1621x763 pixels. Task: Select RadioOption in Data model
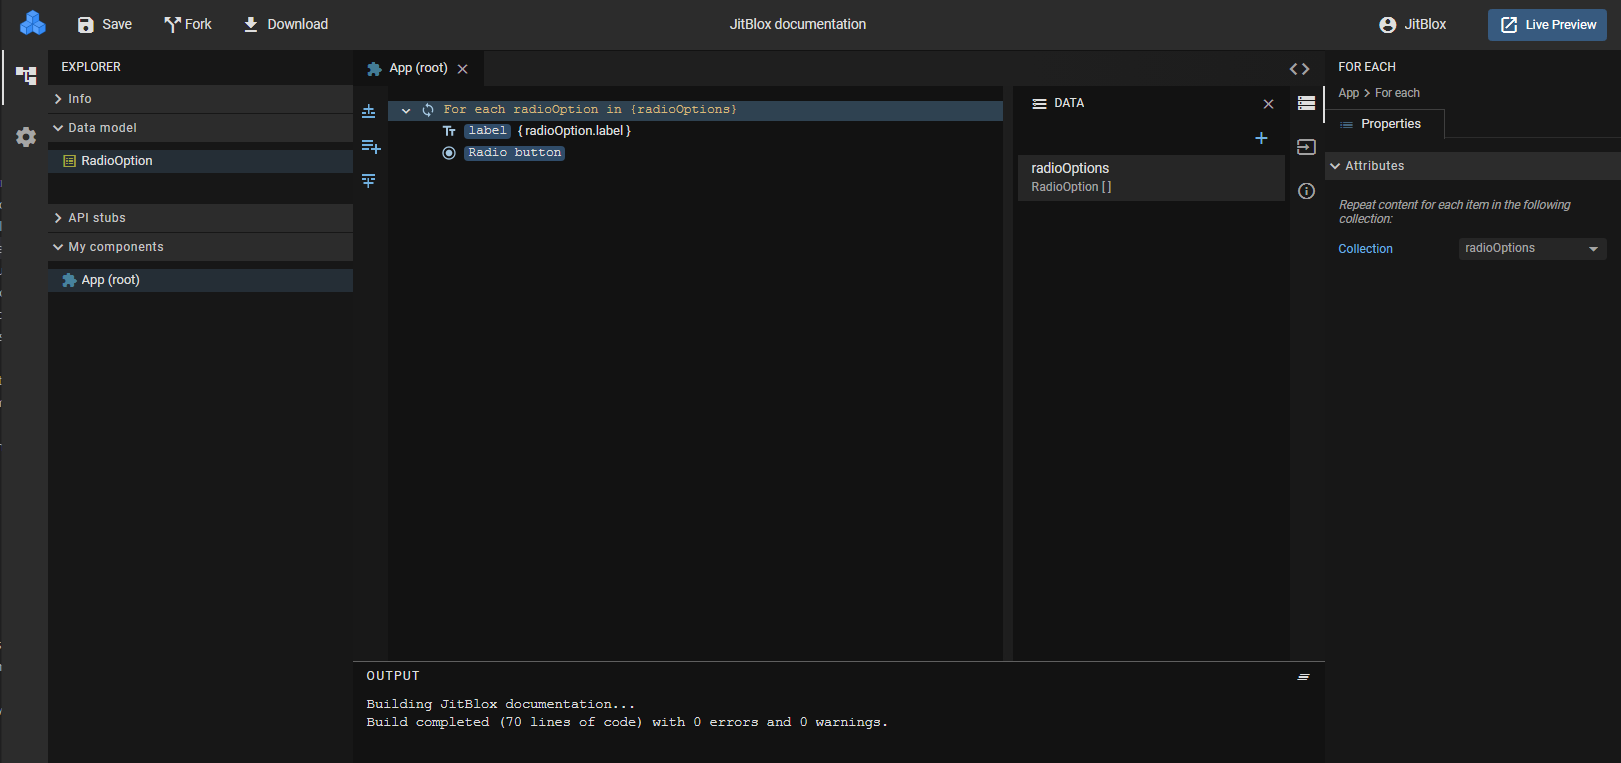point(117,161)
